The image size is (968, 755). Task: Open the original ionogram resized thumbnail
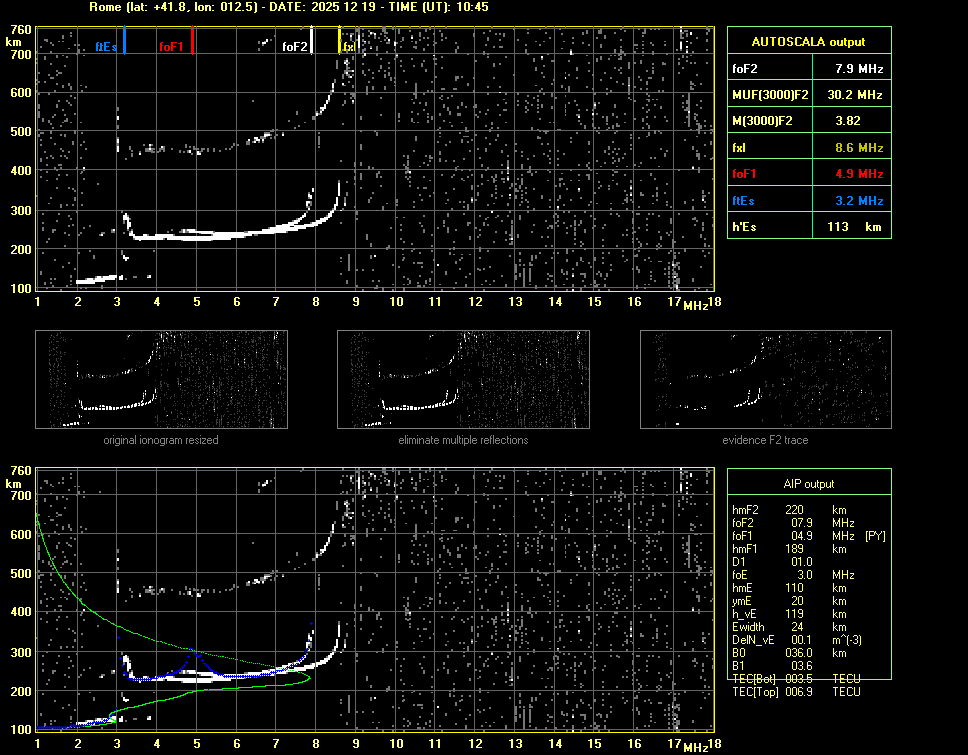(x=161, y=379)
